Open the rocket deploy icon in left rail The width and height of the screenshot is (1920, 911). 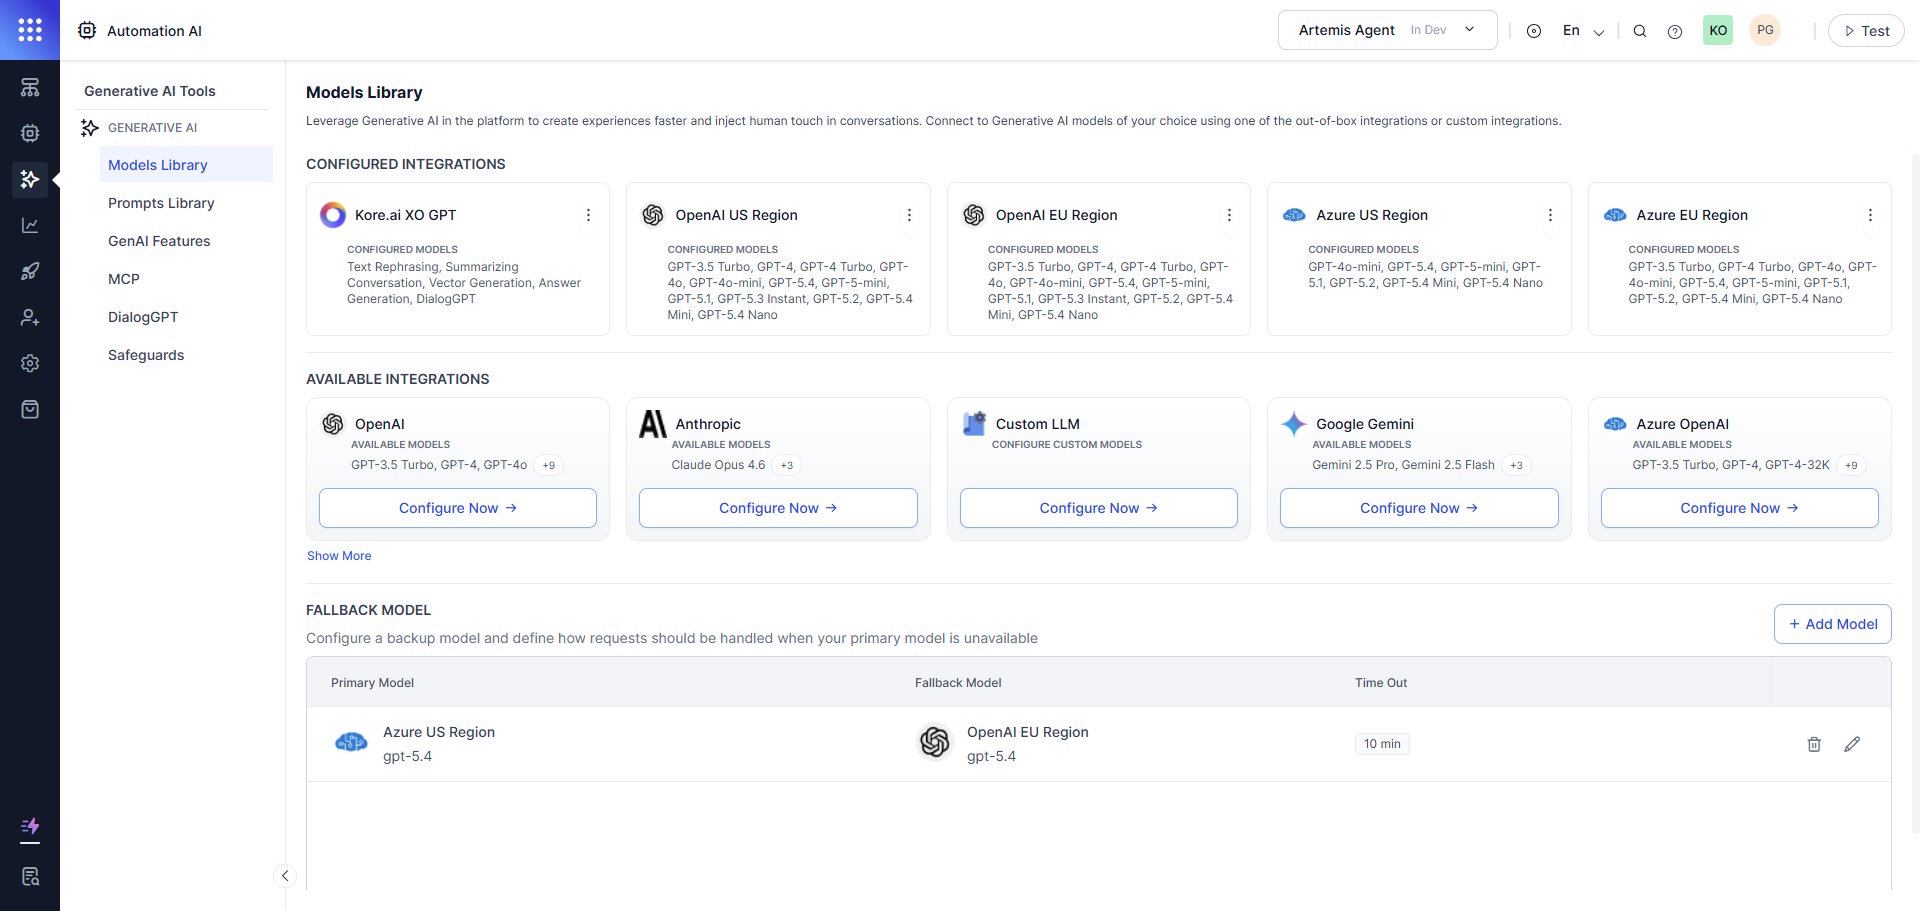tap(30, 271)
